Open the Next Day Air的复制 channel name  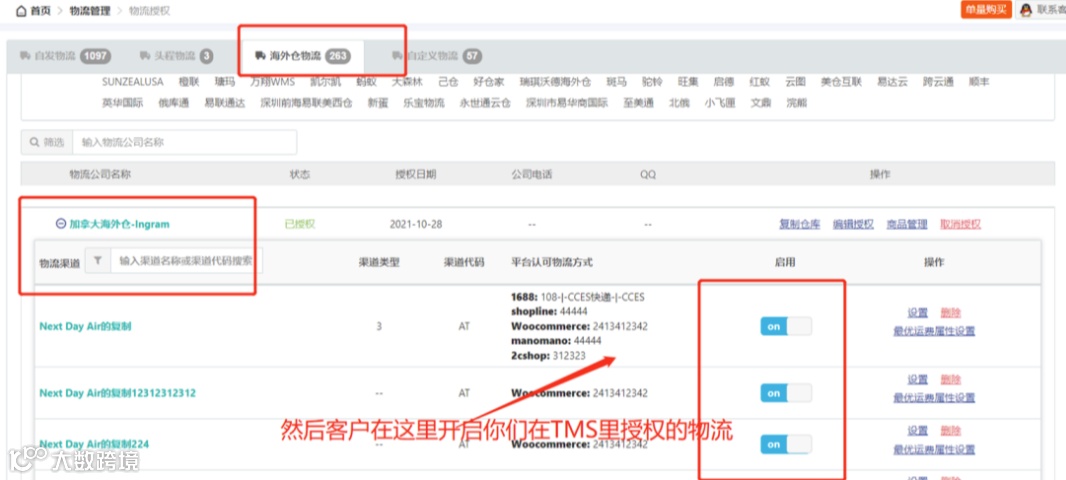pos(85,326)
